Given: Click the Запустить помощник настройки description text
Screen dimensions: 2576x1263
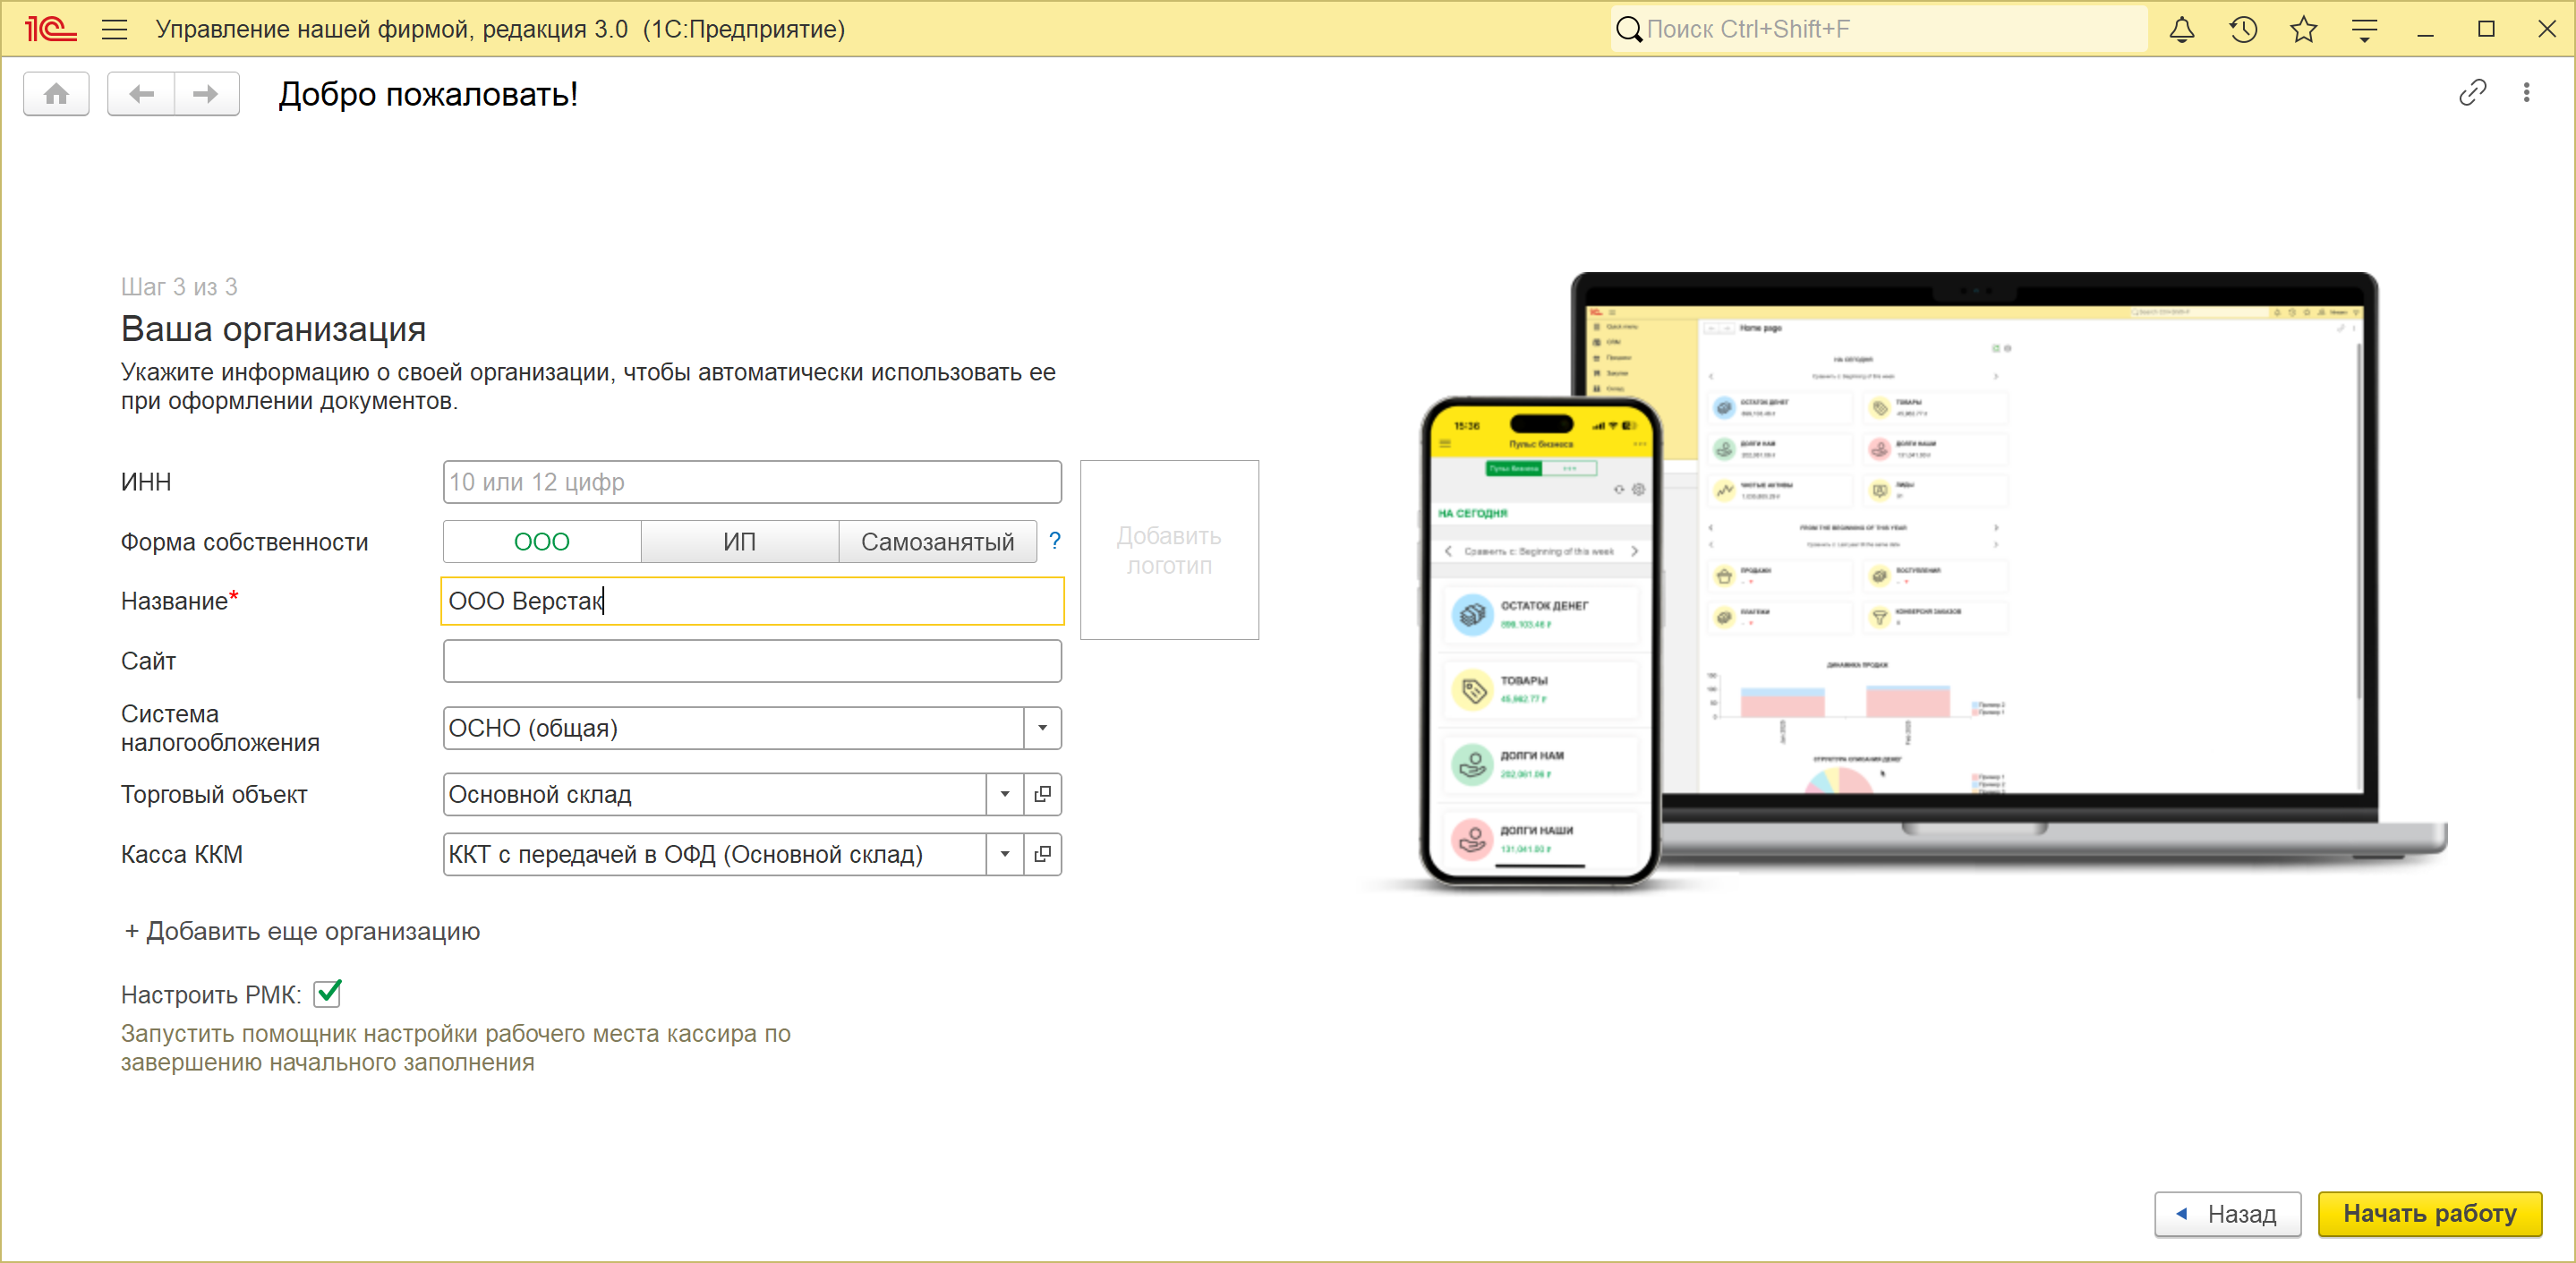Looking at the screenshot, I should [x=455, y=1048].
